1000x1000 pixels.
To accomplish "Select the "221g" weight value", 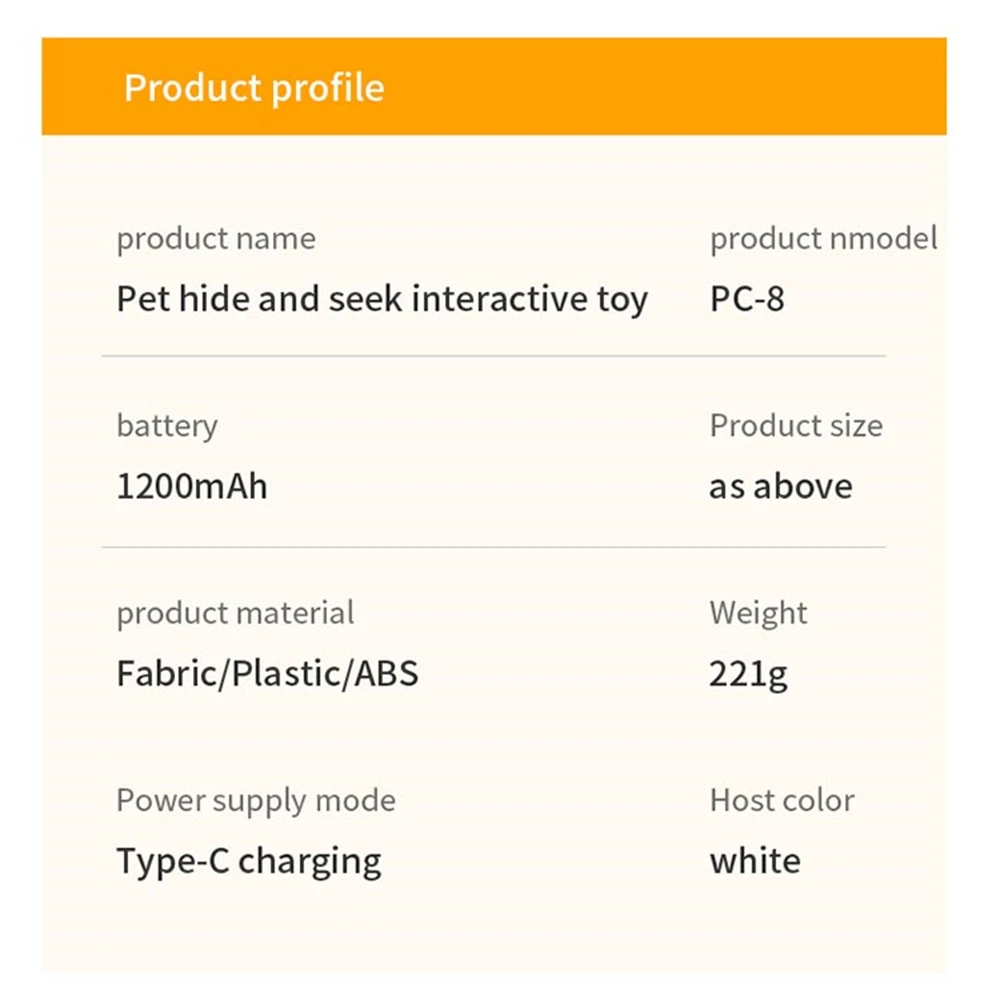I will [x=748, y=674].
